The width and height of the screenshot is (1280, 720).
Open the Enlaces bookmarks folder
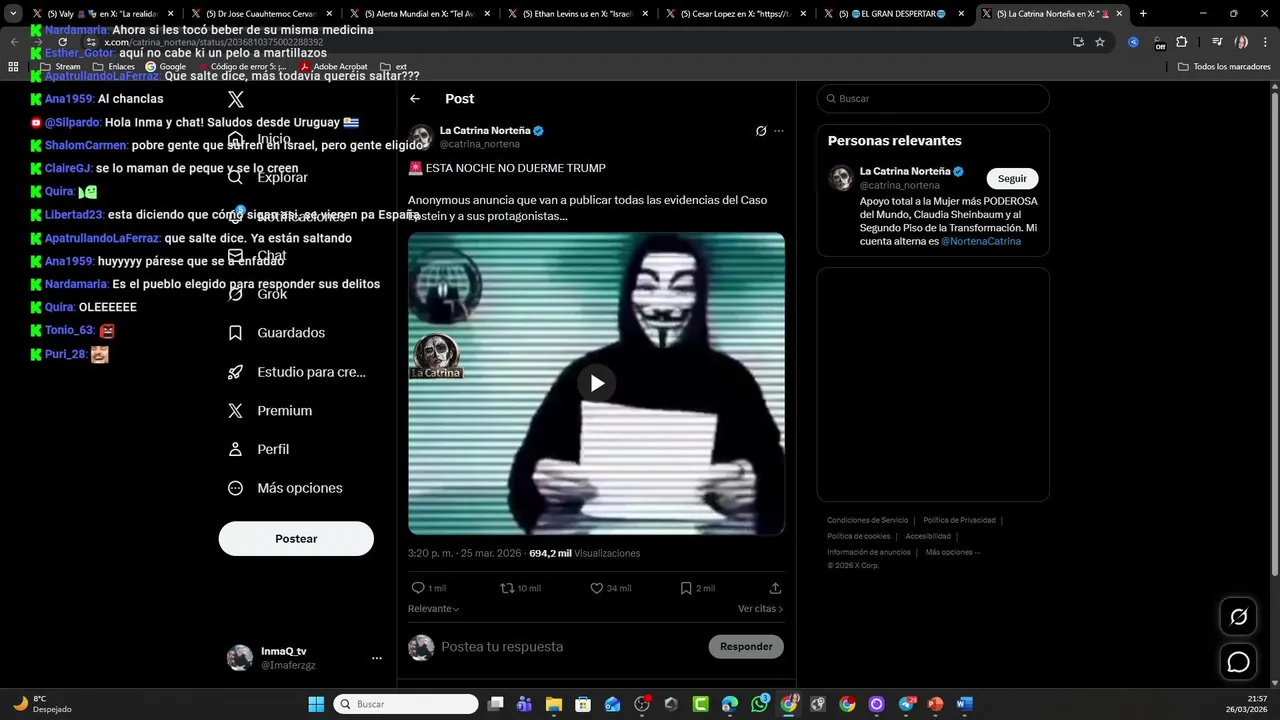pos(114,67)
